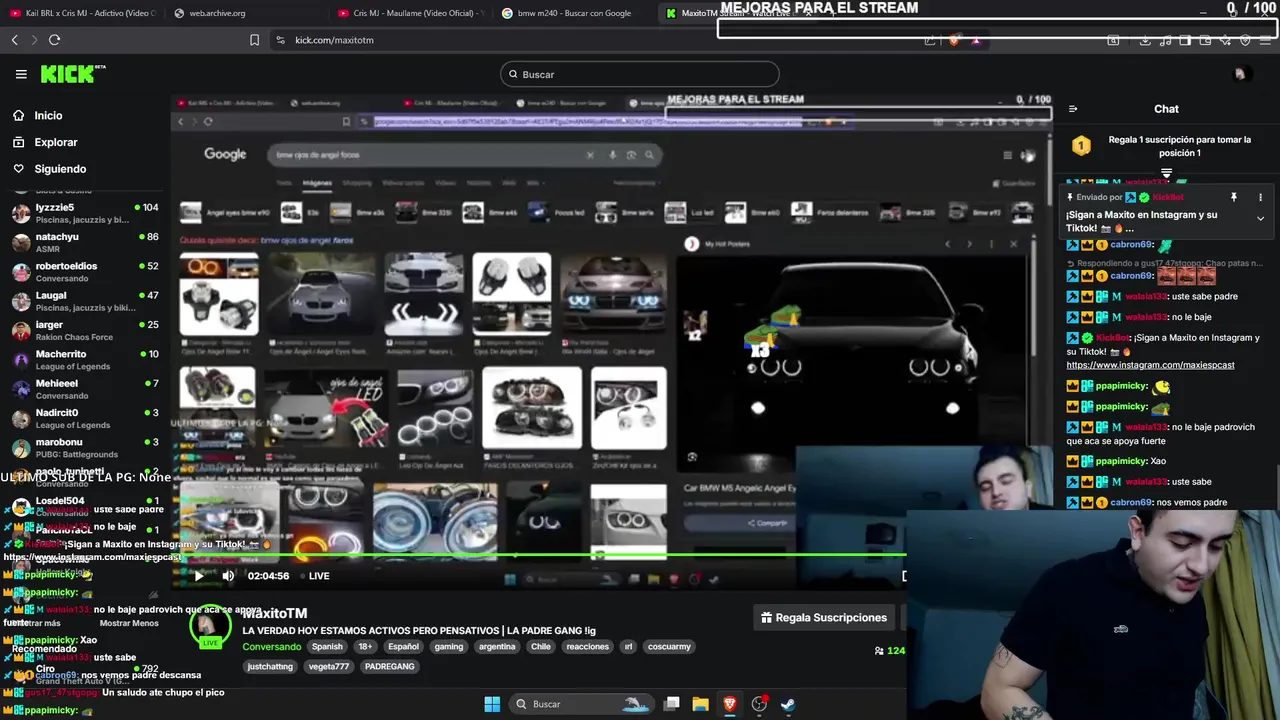Mute the stream volume

click(228, 576)
